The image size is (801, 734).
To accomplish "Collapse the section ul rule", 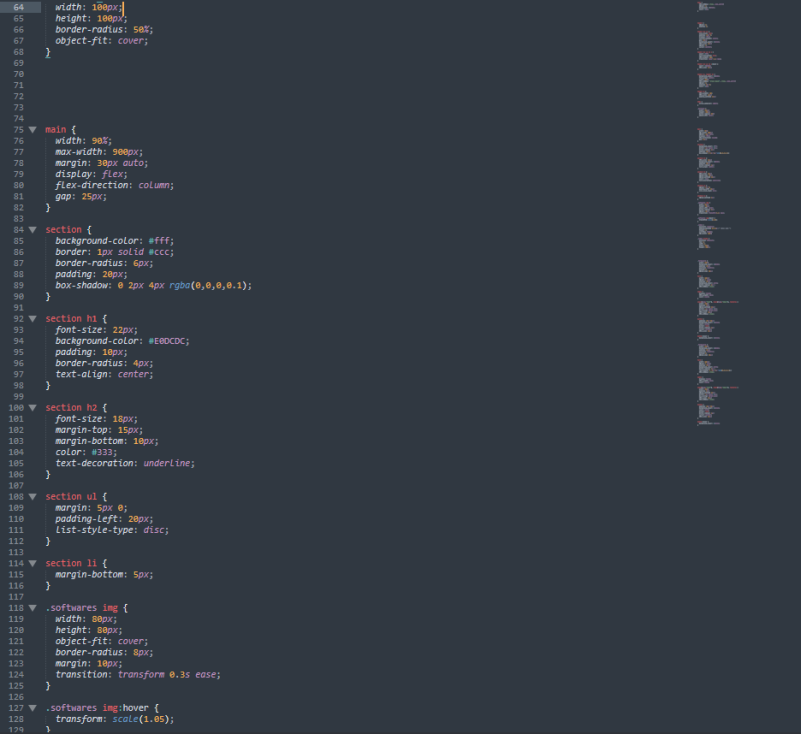I will 32,497.
